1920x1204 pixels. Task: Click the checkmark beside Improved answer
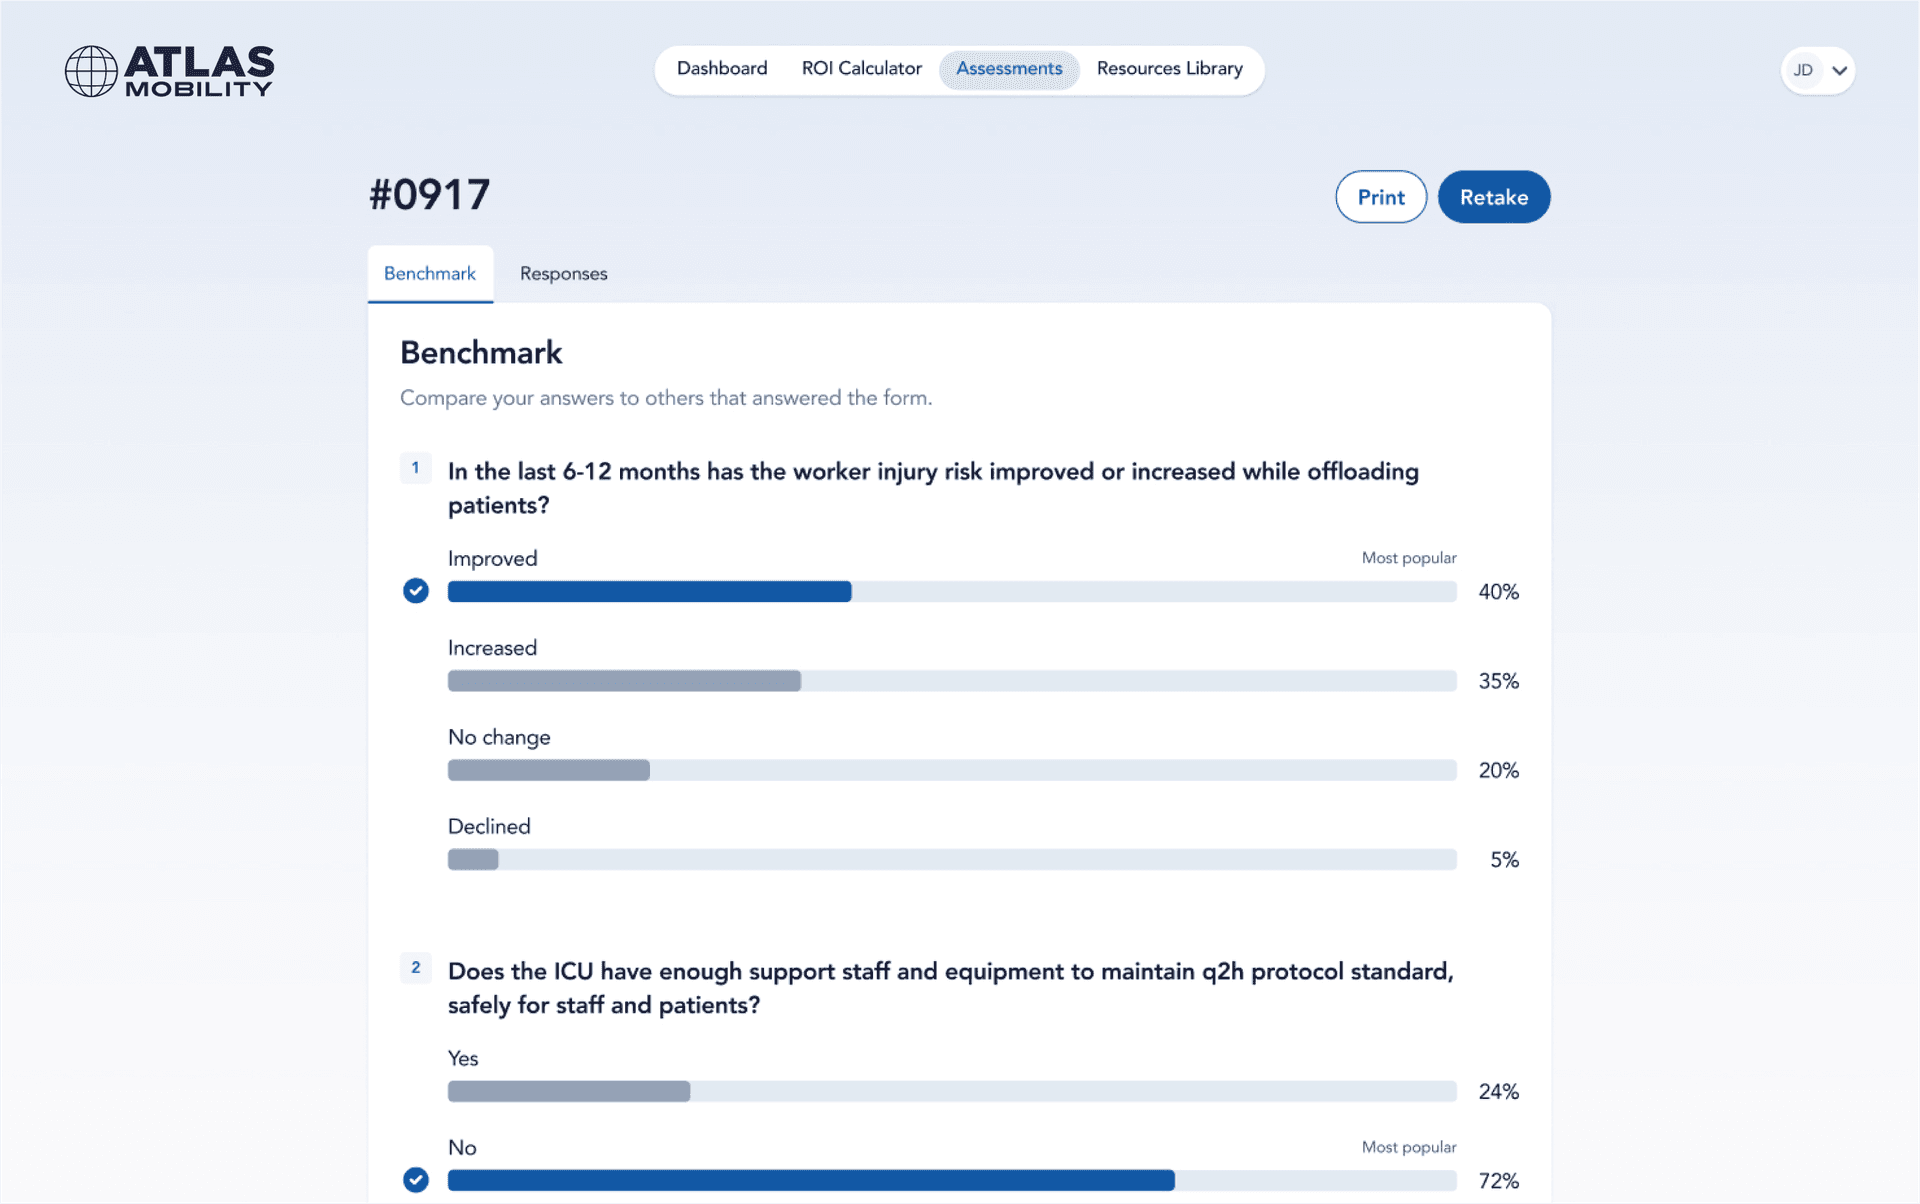(416, 591)
